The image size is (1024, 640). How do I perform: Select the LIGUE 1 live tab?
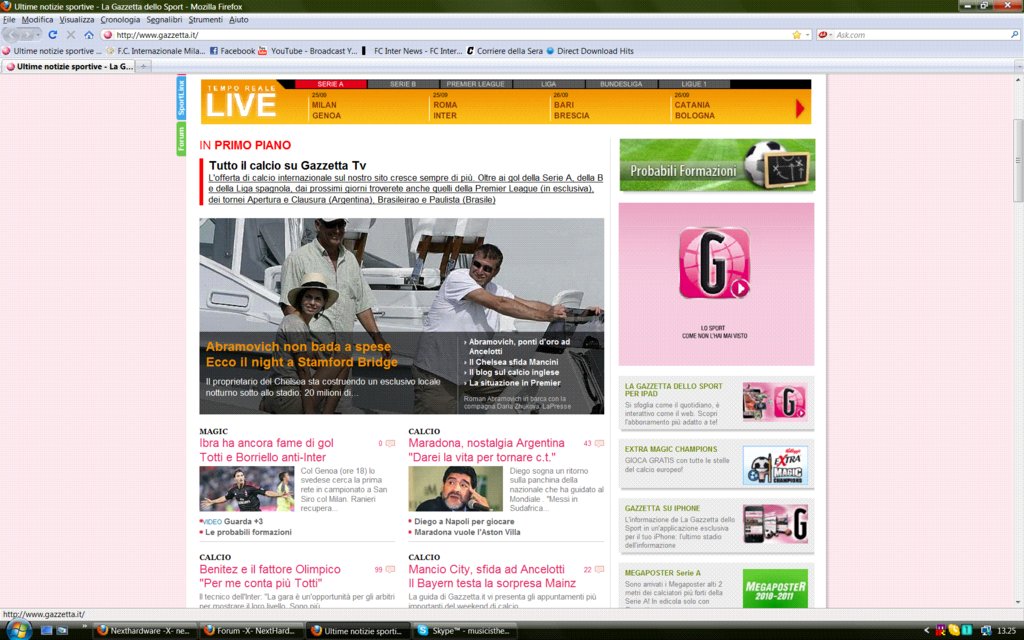[x=694, y=84]
